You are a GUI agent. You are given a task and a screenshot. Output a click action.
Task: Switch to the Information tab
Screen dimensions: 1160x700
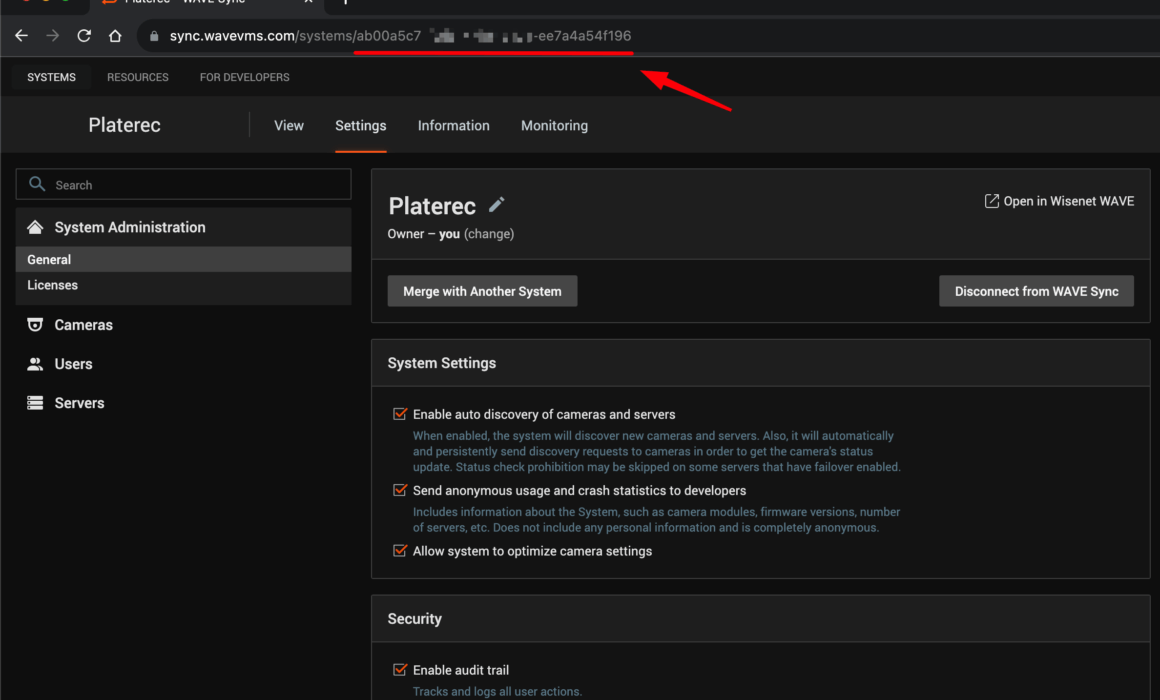click(x=453, y=126)
